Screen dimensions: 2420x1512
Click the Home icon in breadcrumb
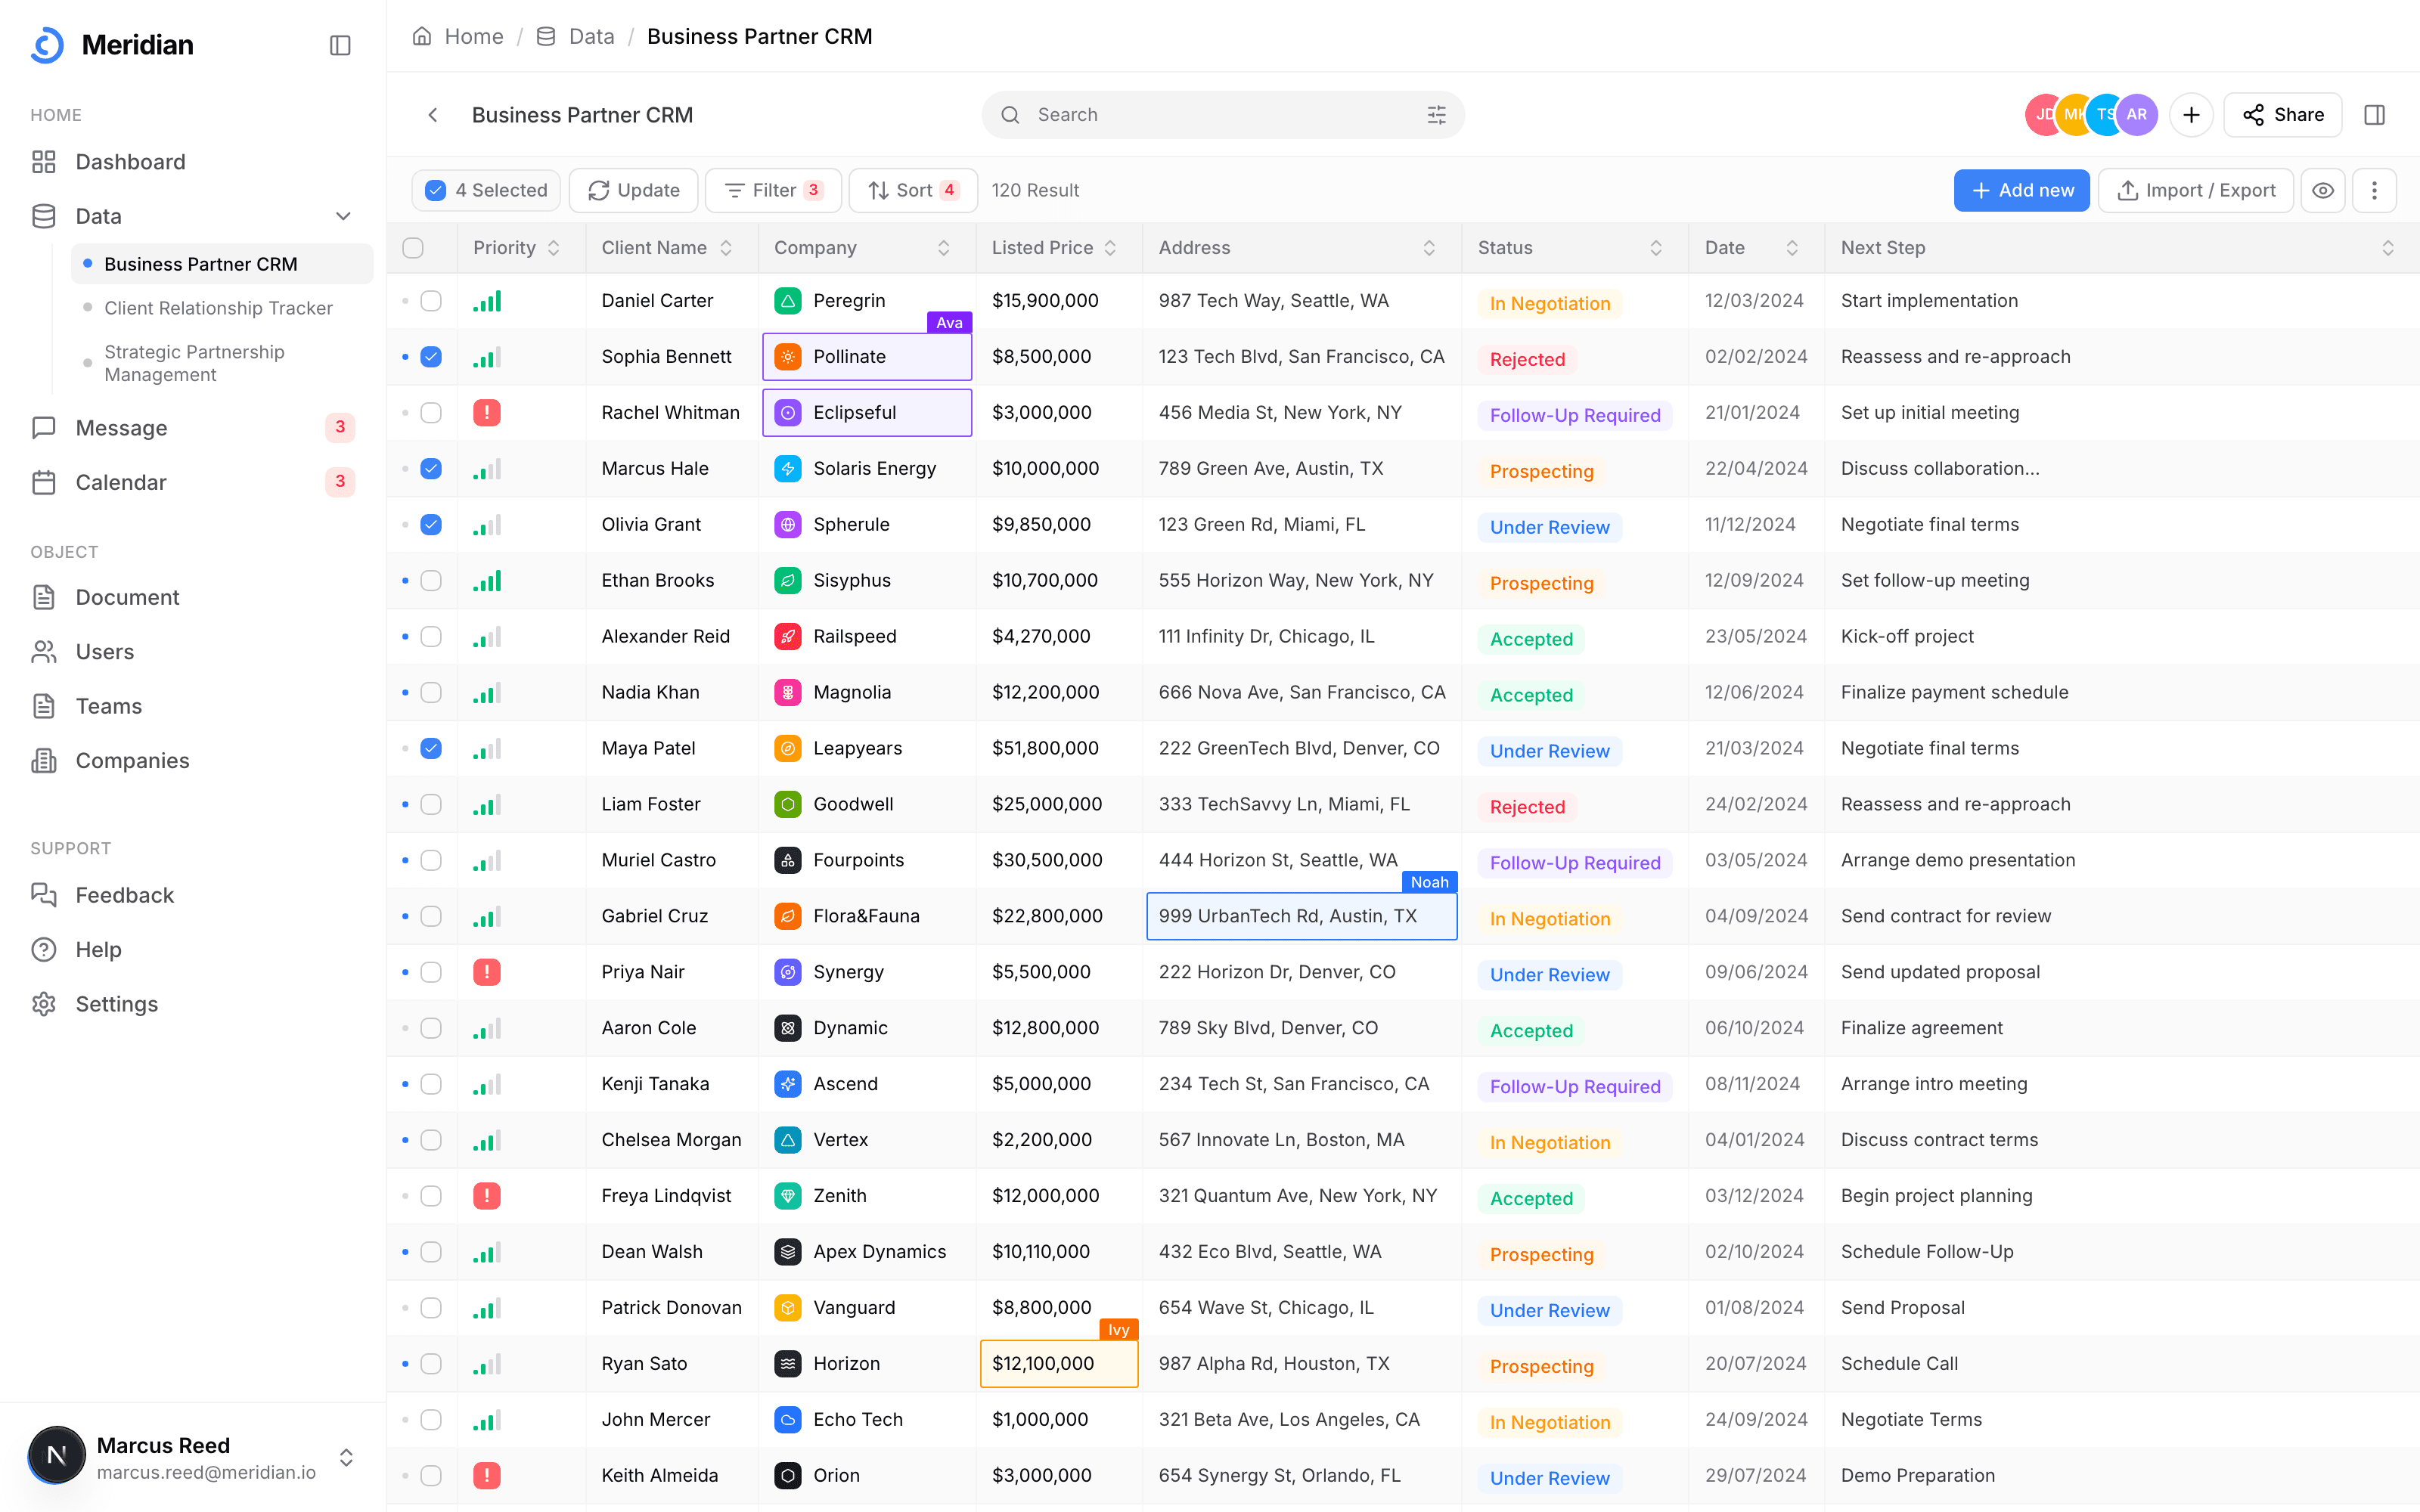[422, 36]
